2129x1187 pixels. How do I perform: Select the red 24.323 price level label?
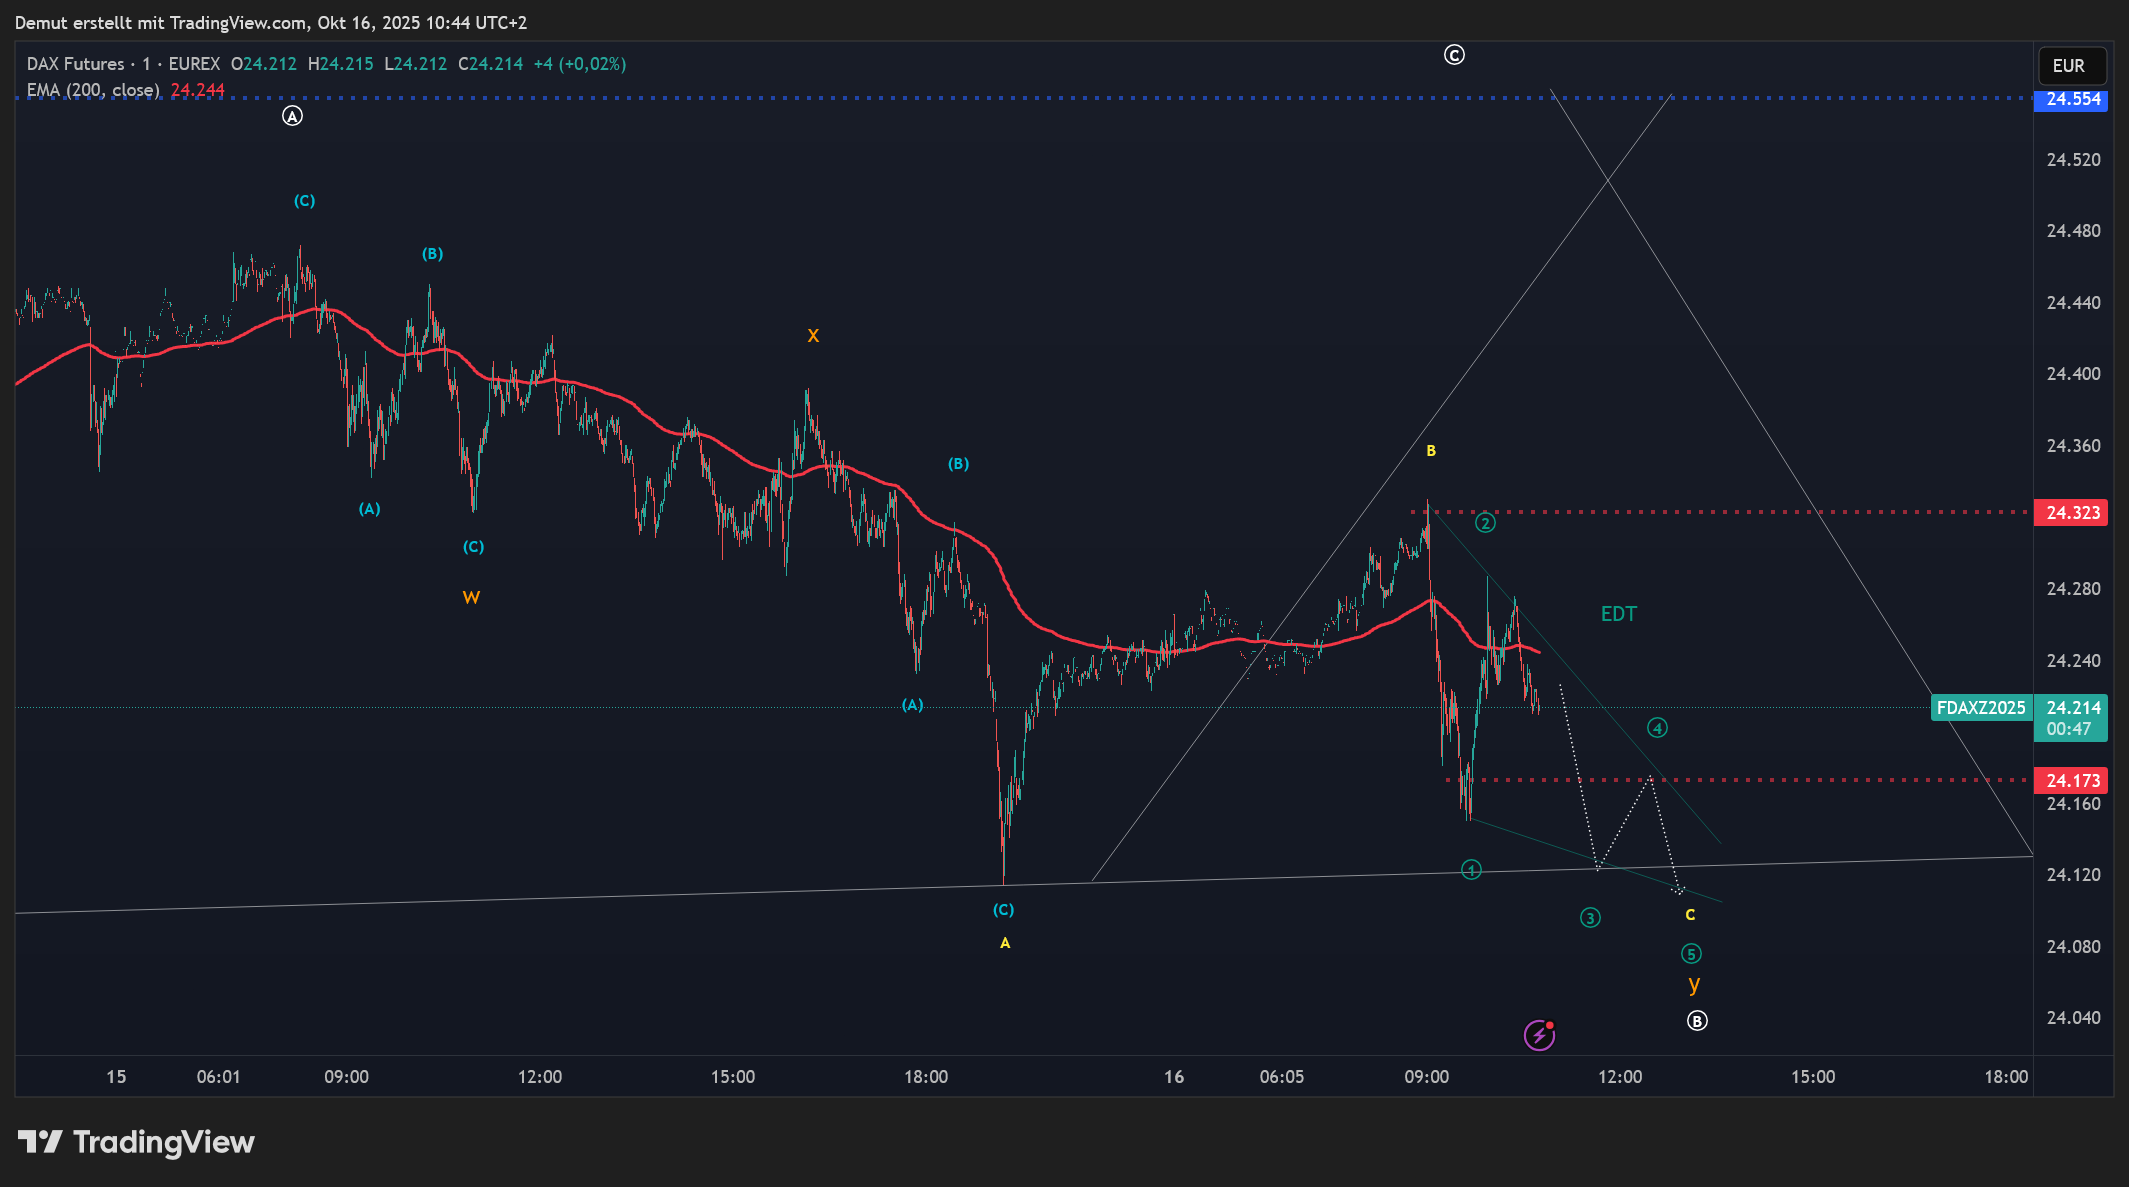[x=2071, y=513]
